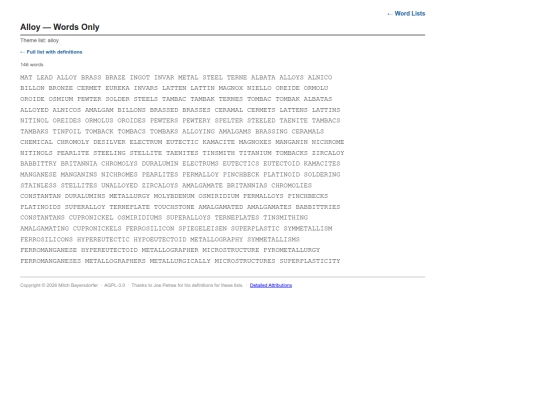Click the word 'MANGANESE'
This screenshot has width=540, height=405.
click(x=39, y=175)
